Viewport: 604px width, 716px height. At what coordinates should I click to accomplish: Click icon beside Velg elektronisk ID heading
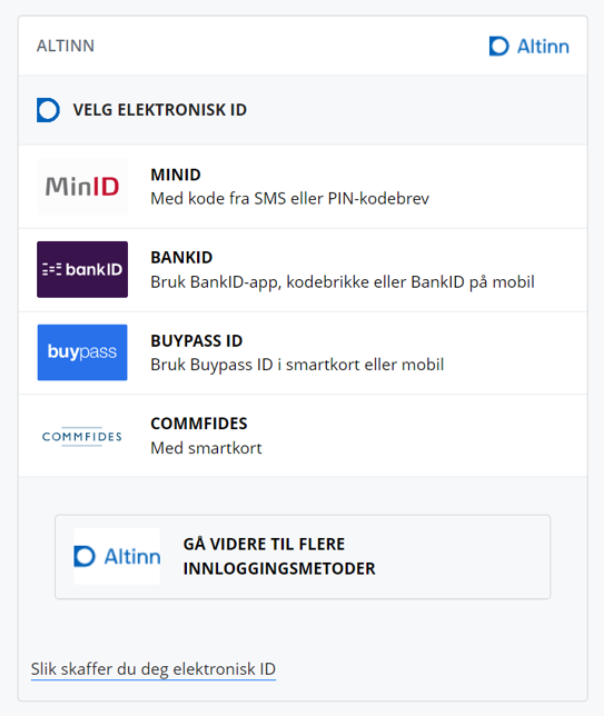48,110
